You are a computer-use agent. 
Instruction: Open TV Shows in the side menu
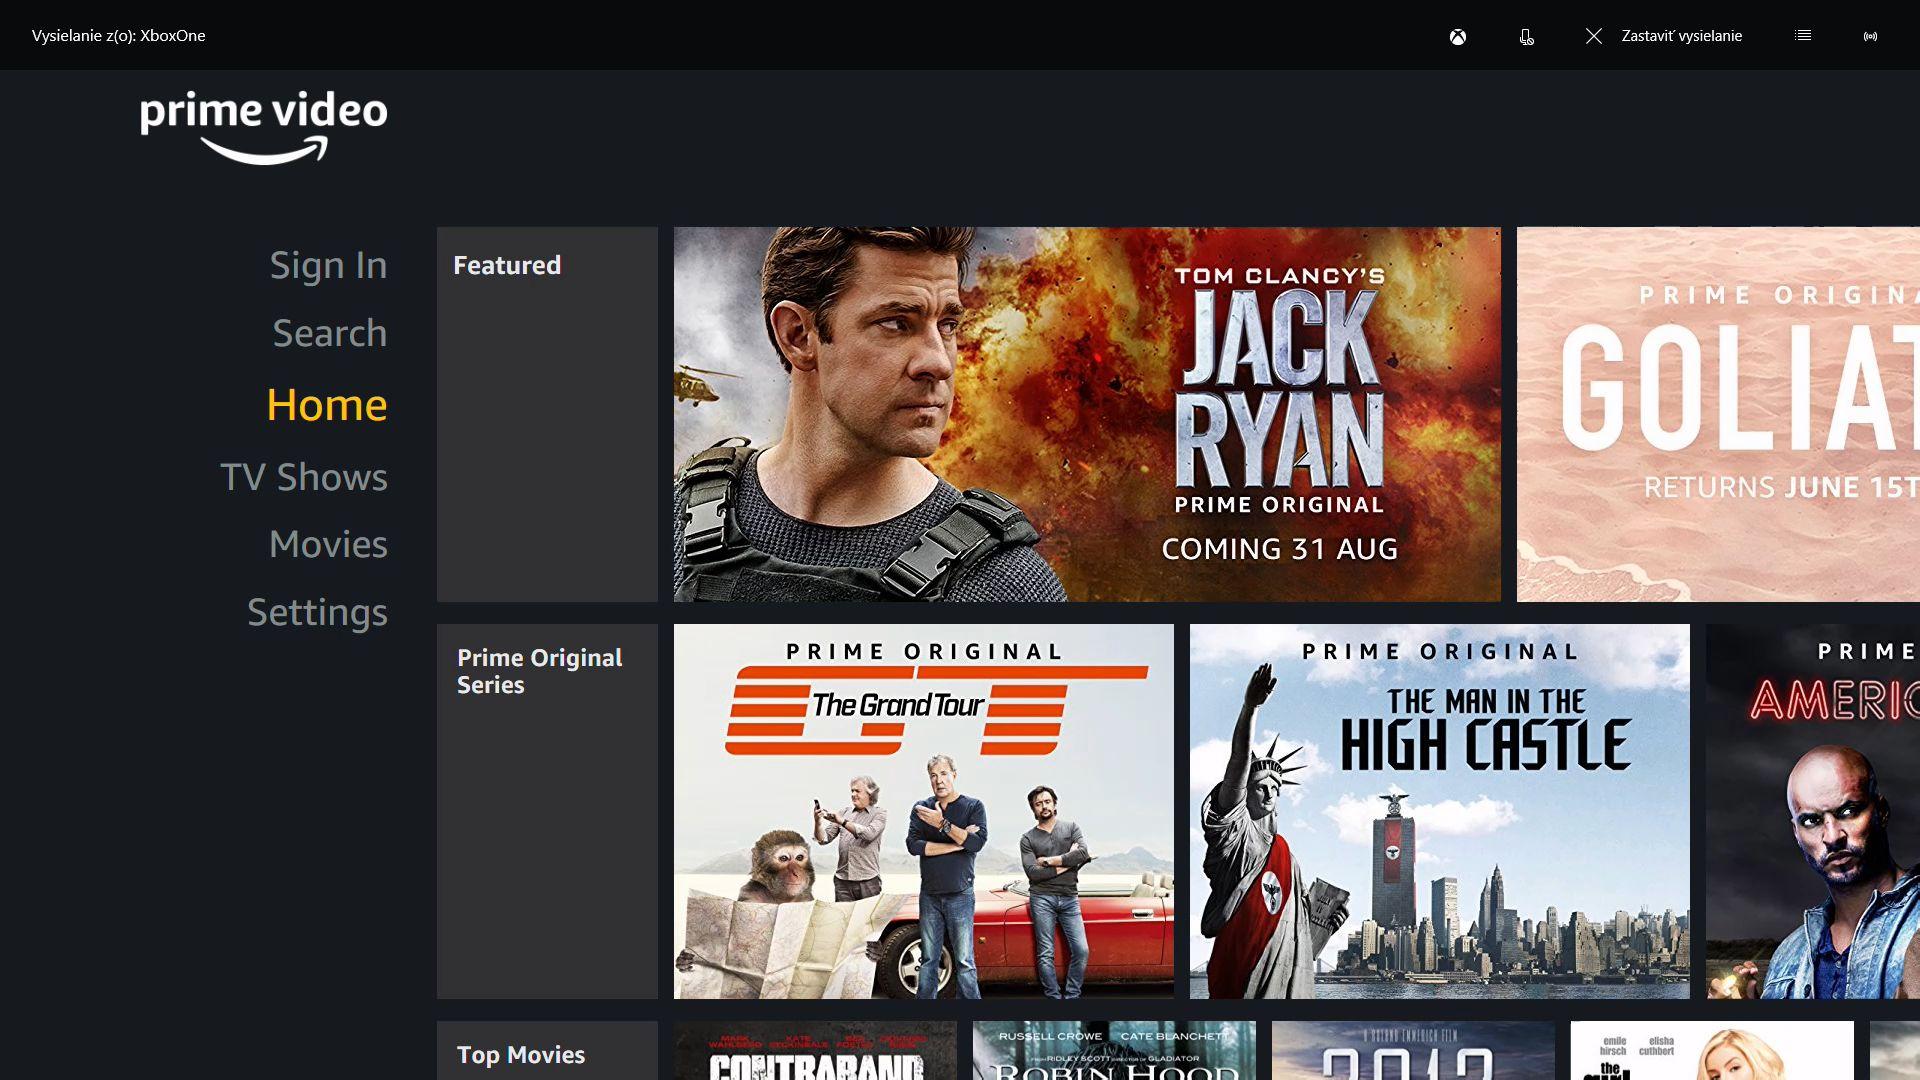[x=304, y=477]
